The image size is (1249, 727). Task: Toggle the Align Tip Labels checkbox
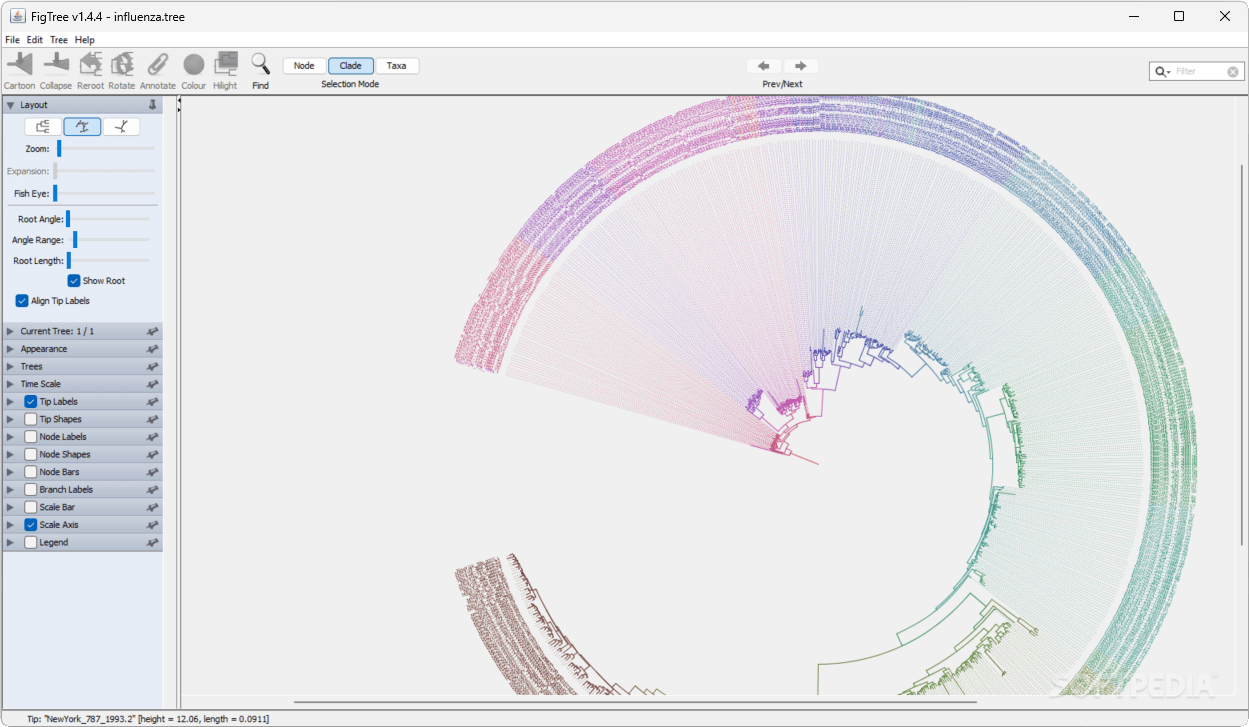(x=22, y=300)
